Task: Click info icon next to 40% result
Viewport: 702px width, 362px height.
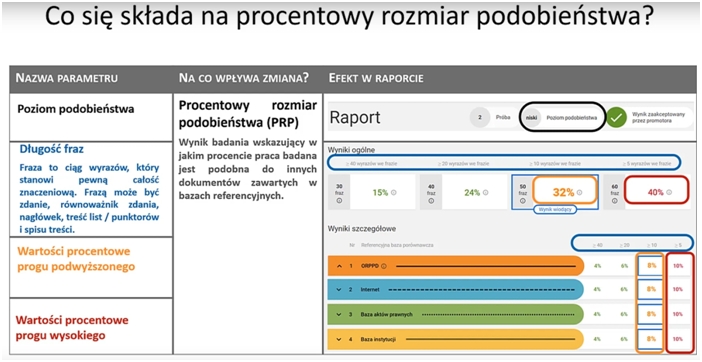Action: [x=669, y=192]
